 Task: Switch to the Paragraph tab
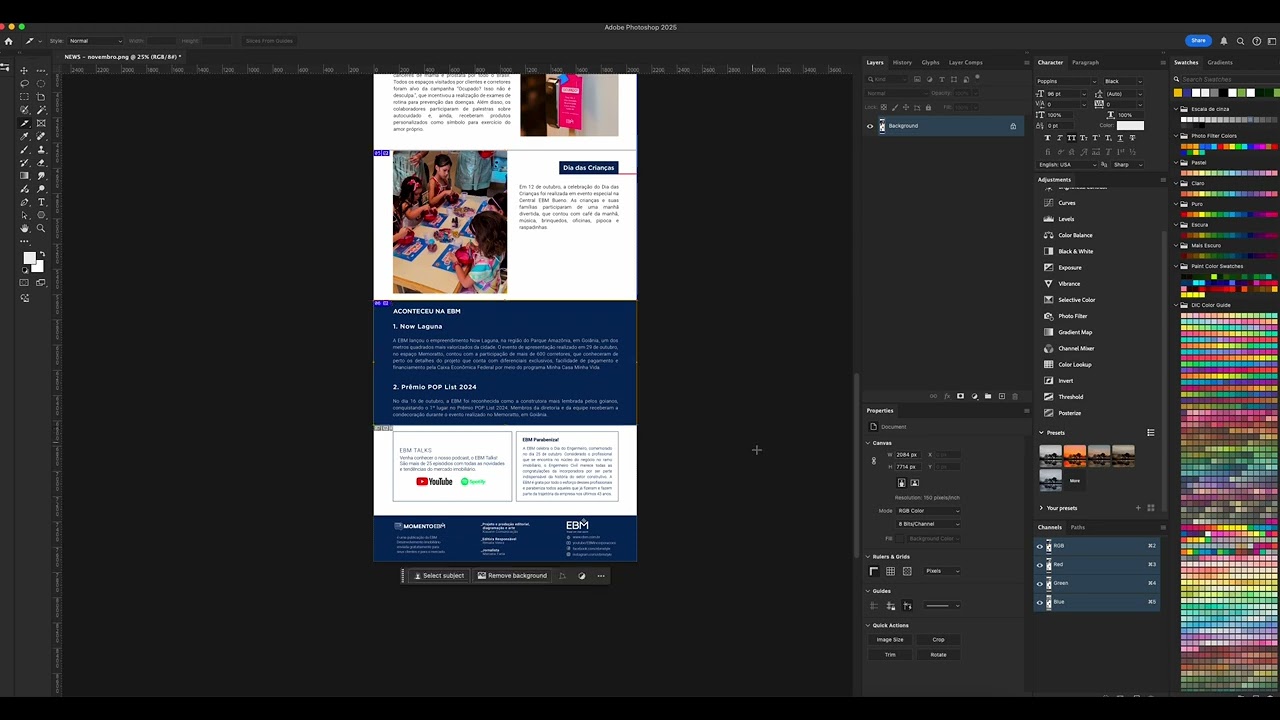pyautogui.click(x=1085, y=62)
